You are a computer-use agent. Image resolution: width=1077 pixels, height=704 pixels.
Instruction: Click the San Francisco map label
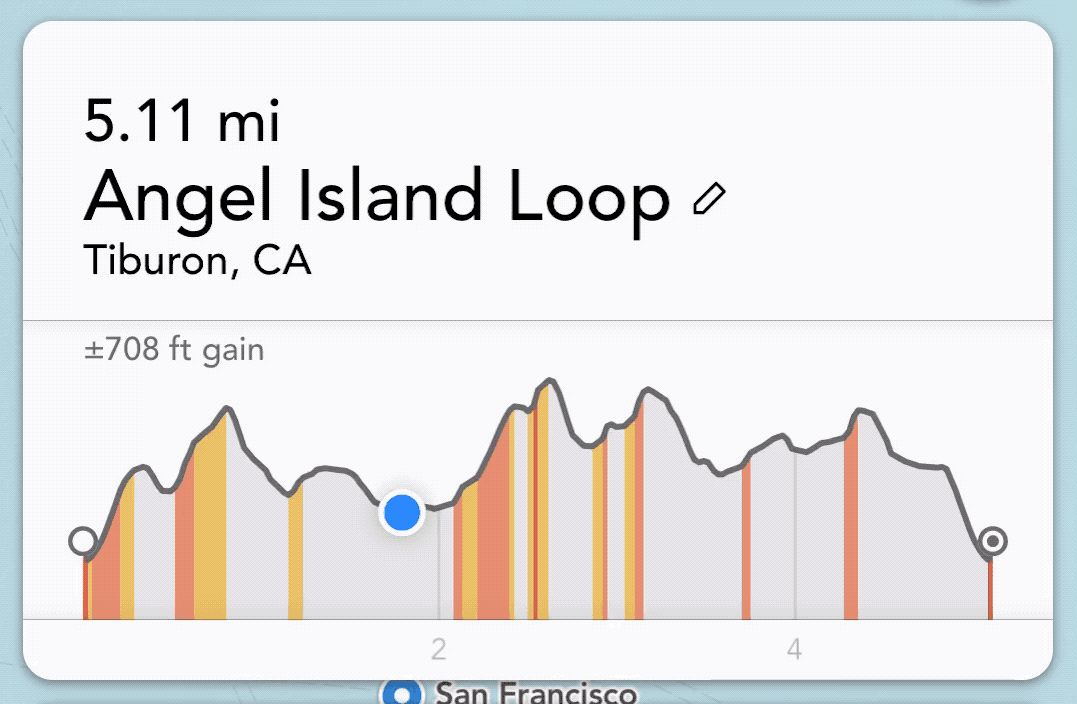(536, 692)
